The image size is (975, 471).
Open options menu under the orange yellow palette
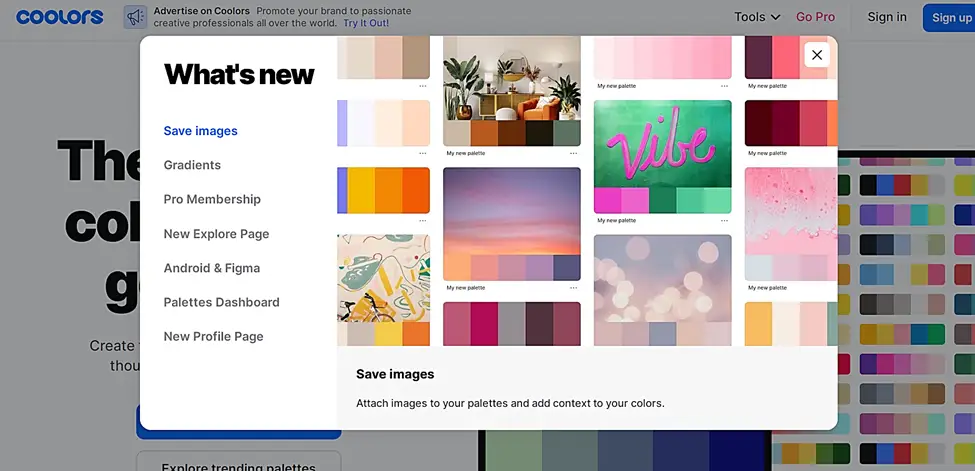423,220
